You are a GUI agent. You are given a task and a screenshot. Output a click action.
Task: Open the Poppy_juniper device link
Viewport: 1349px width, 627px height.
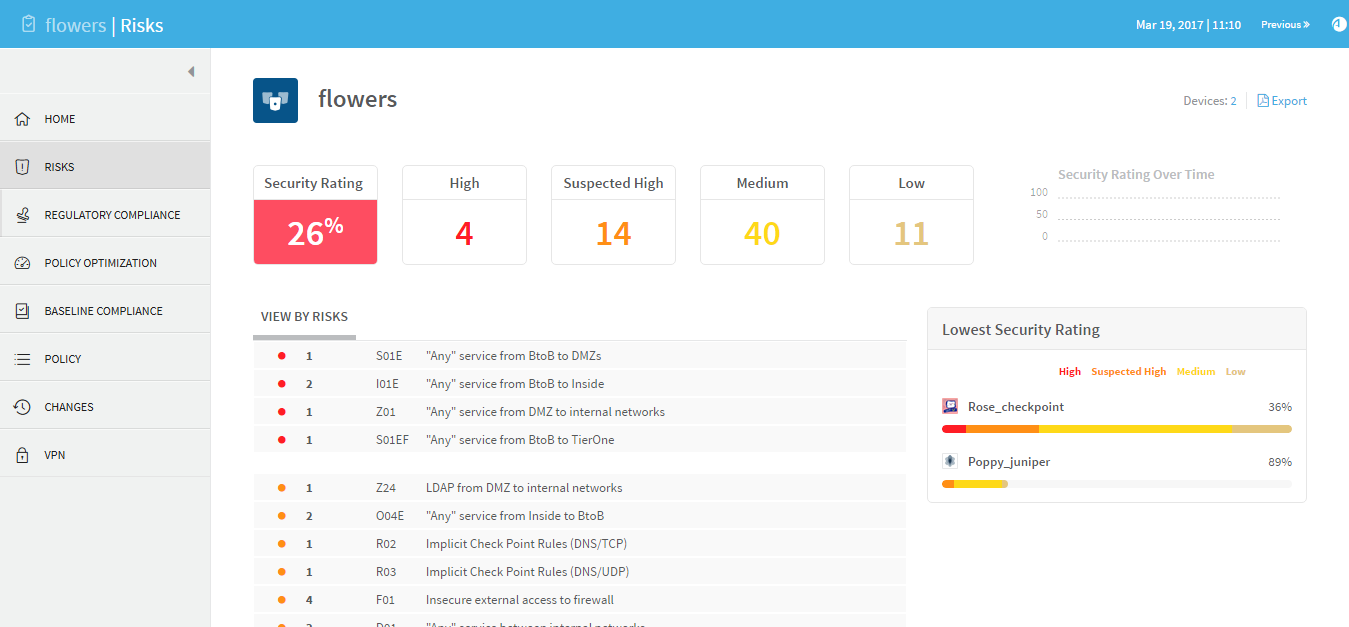pos(1008,462)
